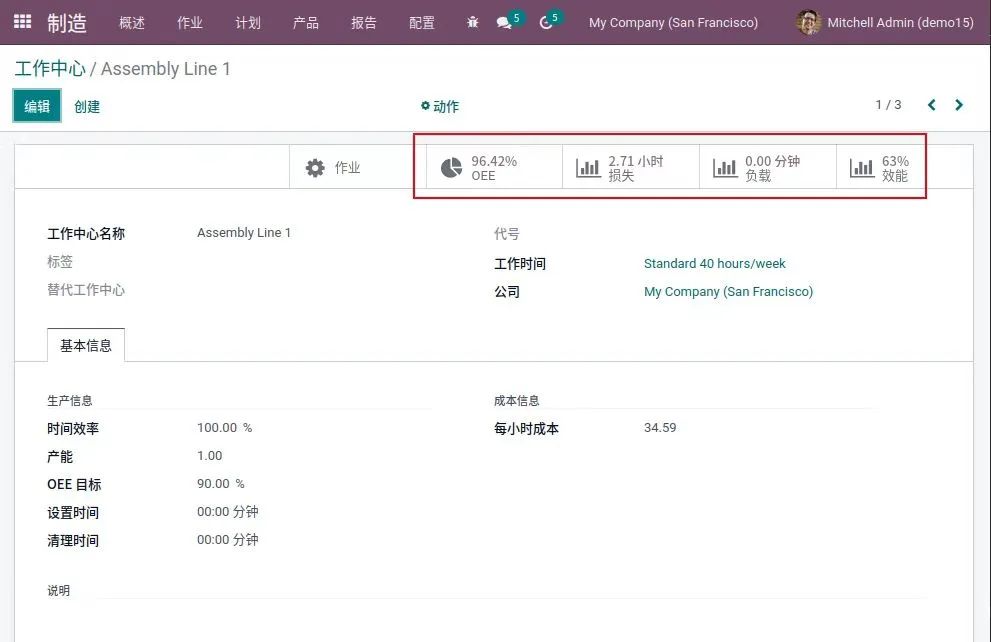Click the 创建 create button
The image size is (991, 642).
(x=87, y=106)
